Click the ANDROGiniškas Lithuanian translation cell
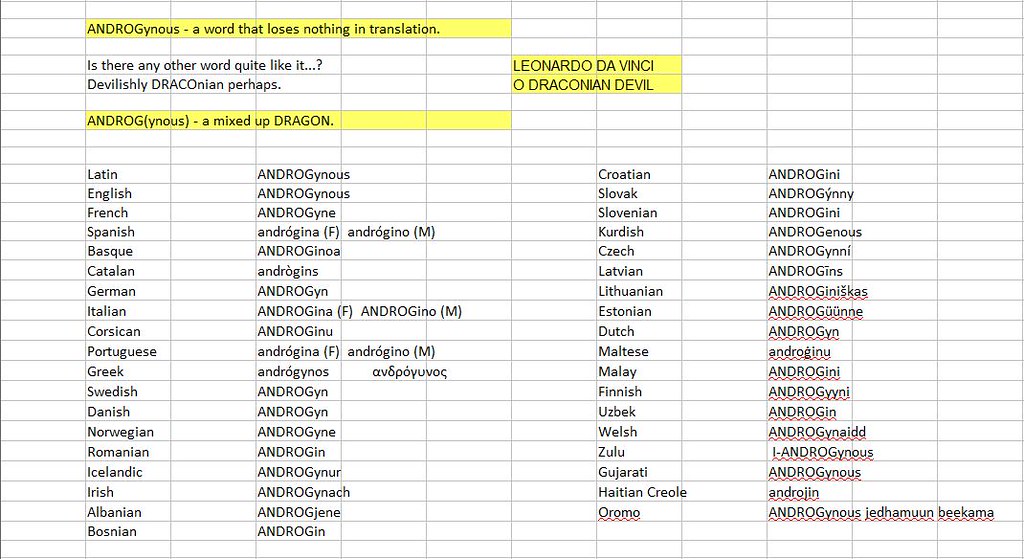This screenshot has width=1024, height=559. 817,292
